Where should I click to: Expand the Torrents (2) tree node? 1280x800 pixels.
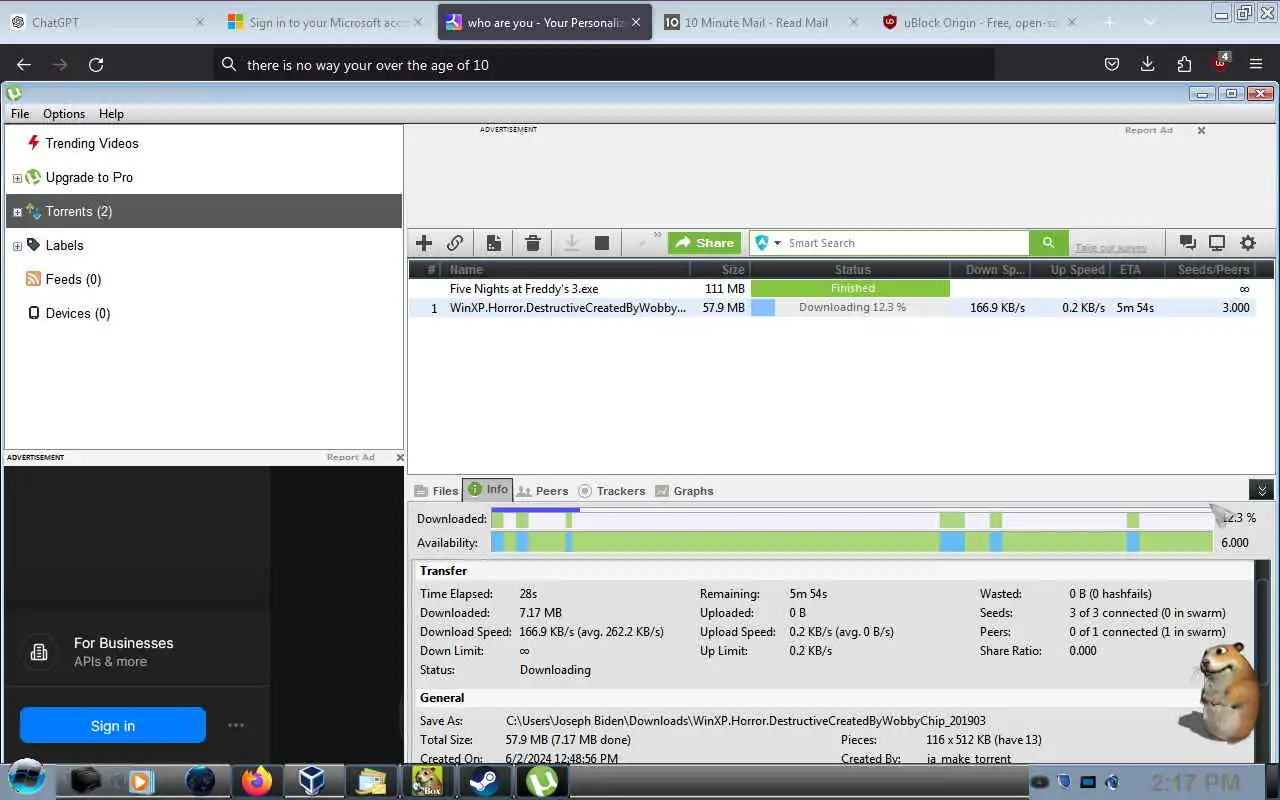point(17,212)
